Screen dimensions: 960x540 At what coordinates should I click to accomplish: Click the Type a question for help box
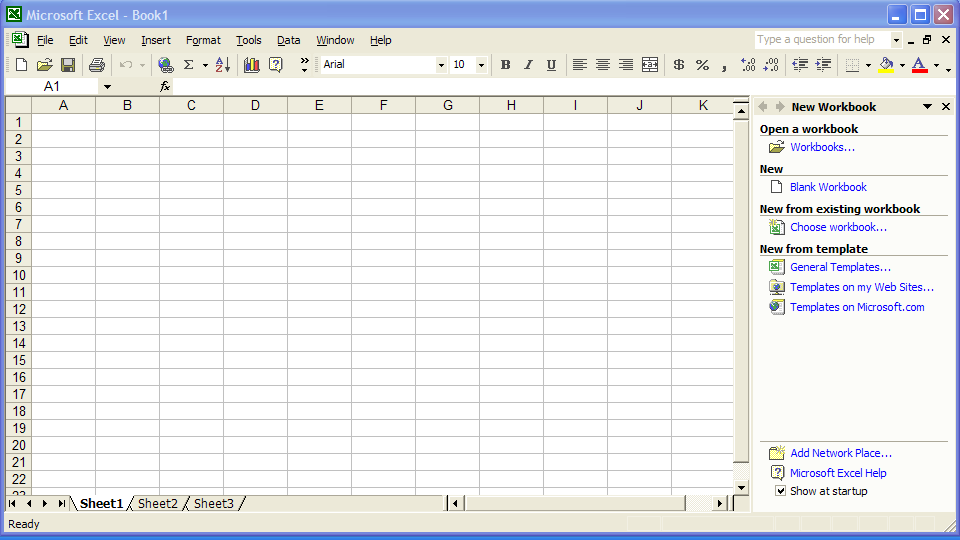821,40
